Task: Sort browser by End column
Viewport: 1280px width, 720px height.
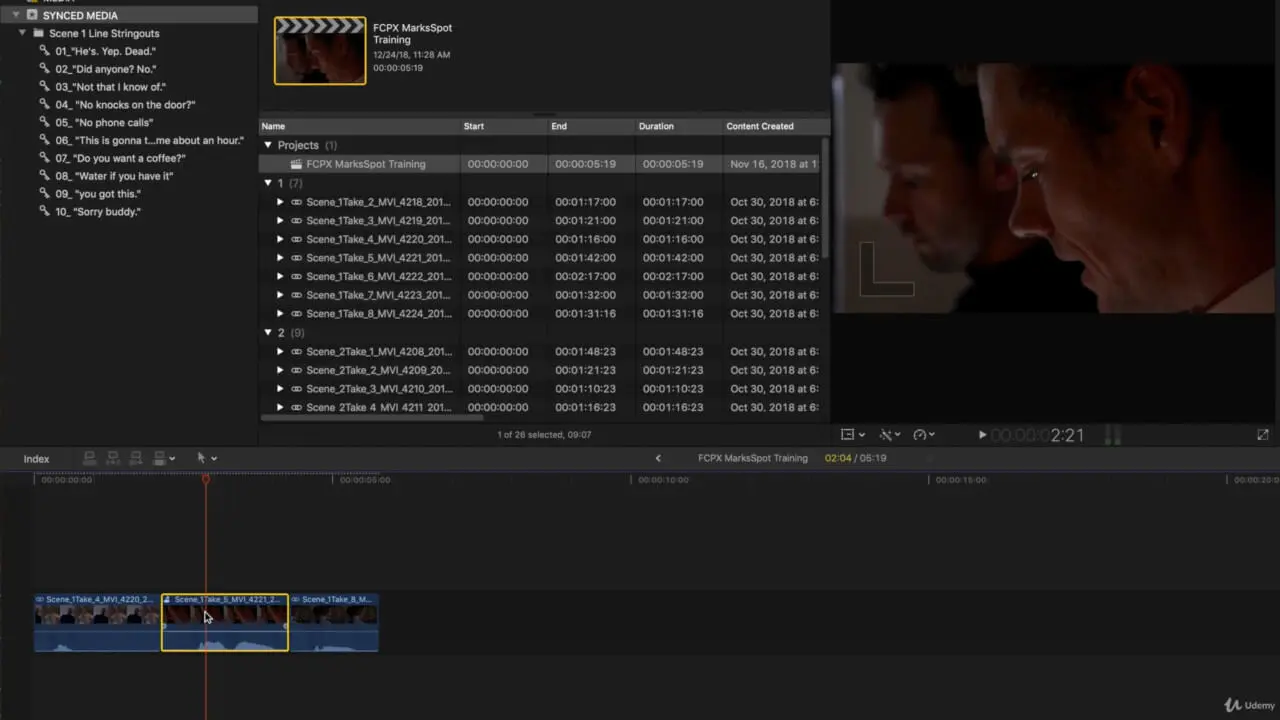Action: pyautogui.click(x=559, y=126)
